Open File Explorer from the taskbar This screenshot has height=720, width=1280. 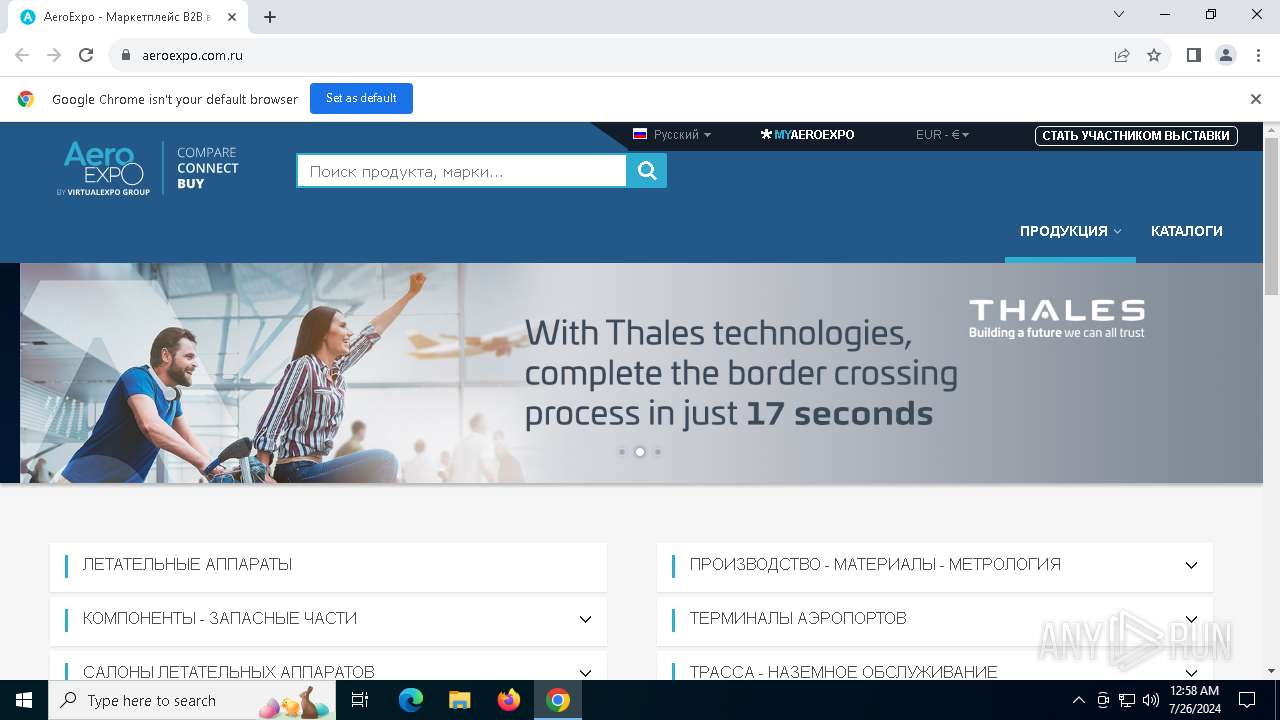(460, 700)
